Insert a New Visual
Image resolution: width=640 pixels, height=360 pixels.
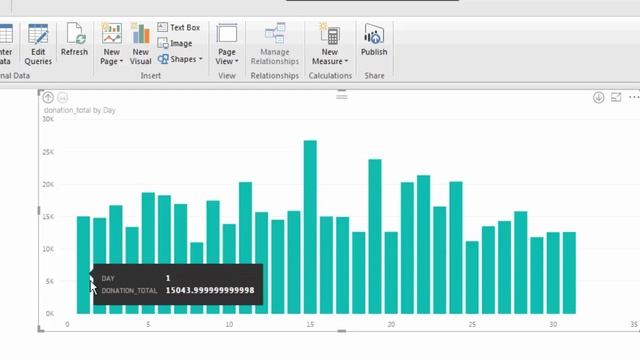[140, 44]
